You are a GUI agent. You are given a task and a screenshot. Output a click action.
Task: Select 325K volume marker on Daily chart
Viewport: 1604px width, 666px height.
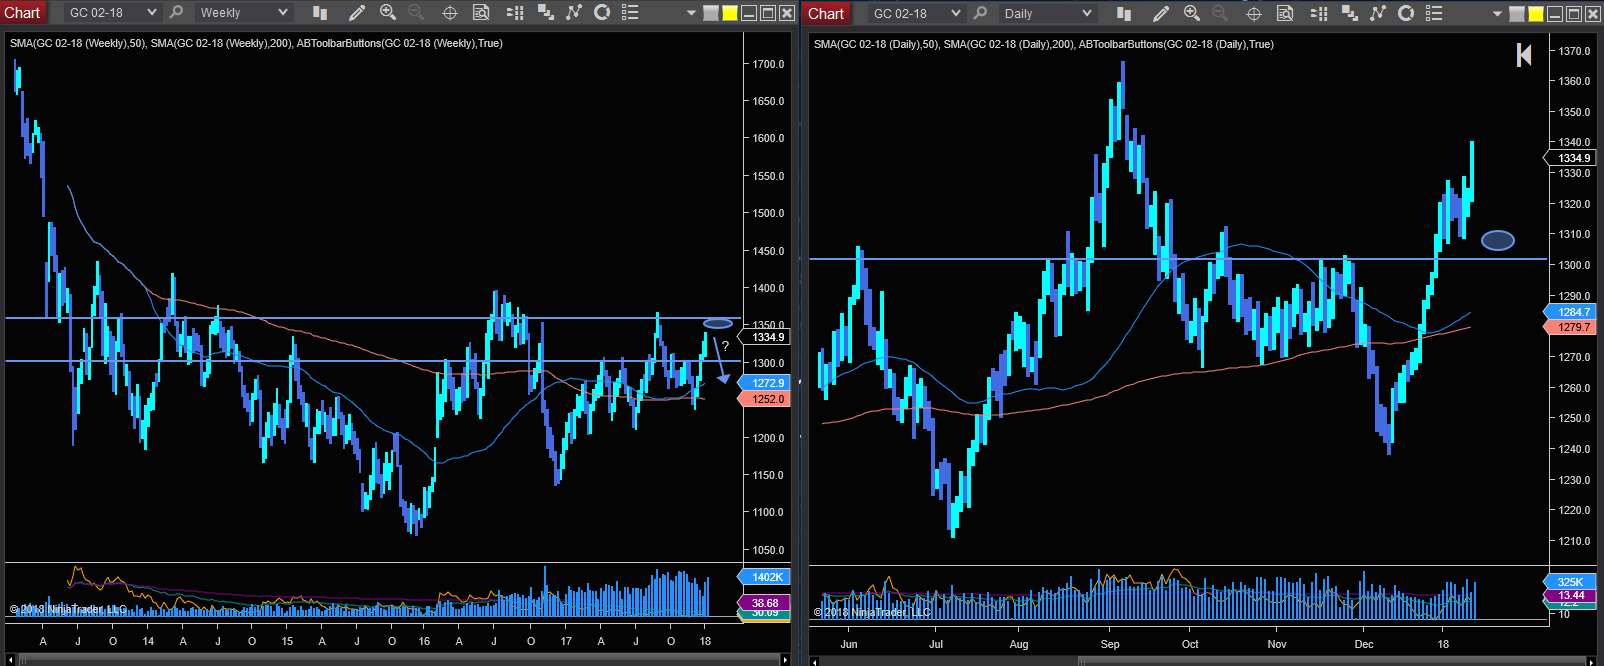click(1571, 582)
